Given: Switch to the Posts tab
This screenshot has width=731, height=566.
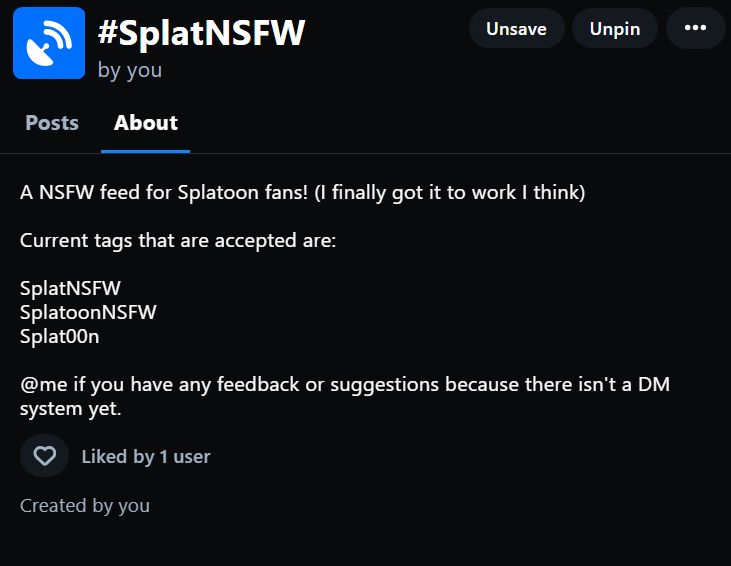Looking at the screenshot, I should pos(52,123).
